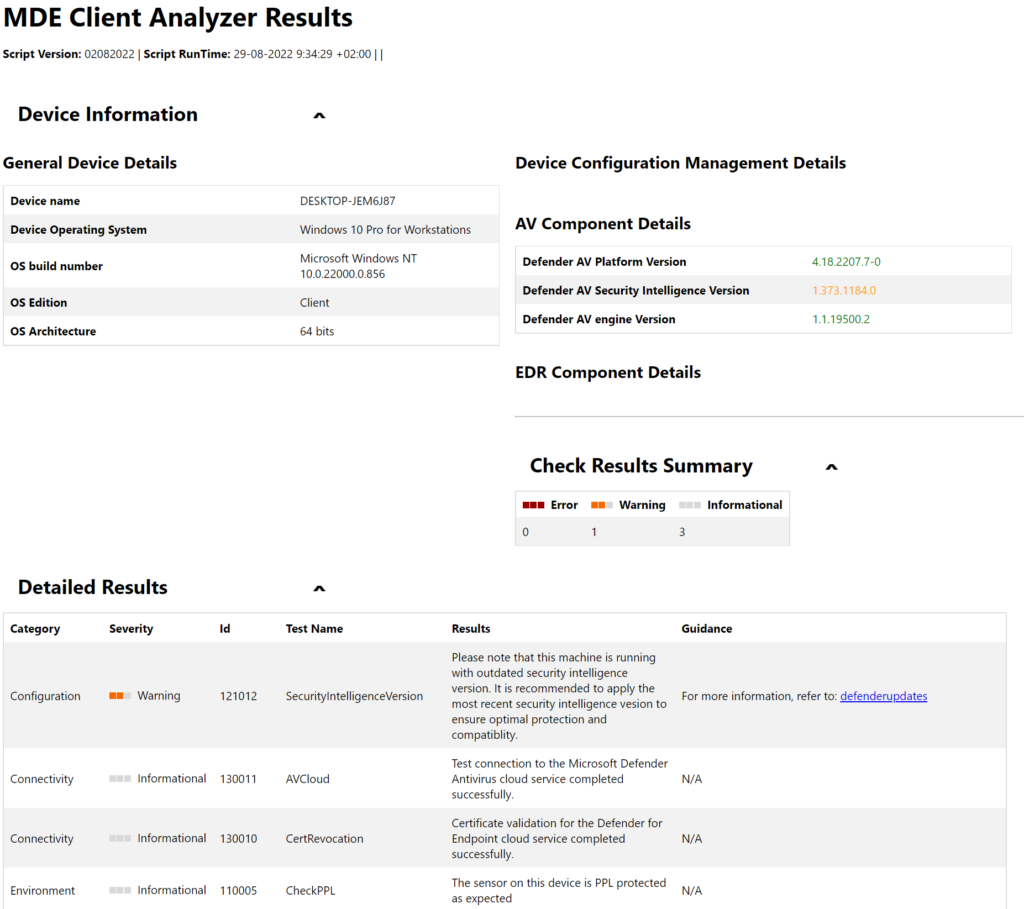Click the PPL protected result text
Image resolution: width=1024 pixels, height=909 pixels.
point(559,891)
